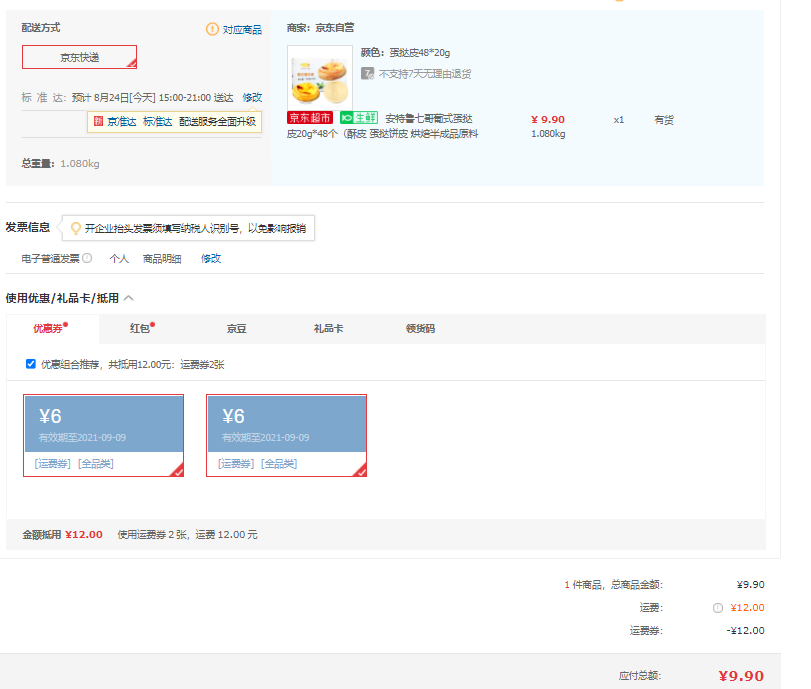
Task: Click 修改 to change delivery time
Action: coord(252,98)
